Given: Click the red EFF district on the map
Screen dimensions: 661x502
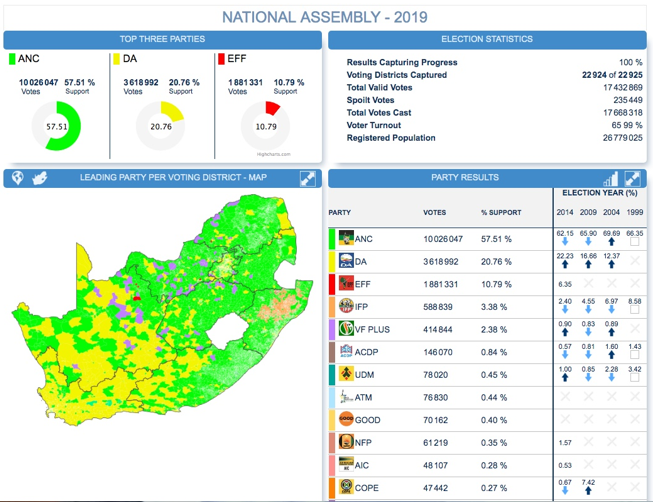Looking at the screenshot, I should pos(137,298).
